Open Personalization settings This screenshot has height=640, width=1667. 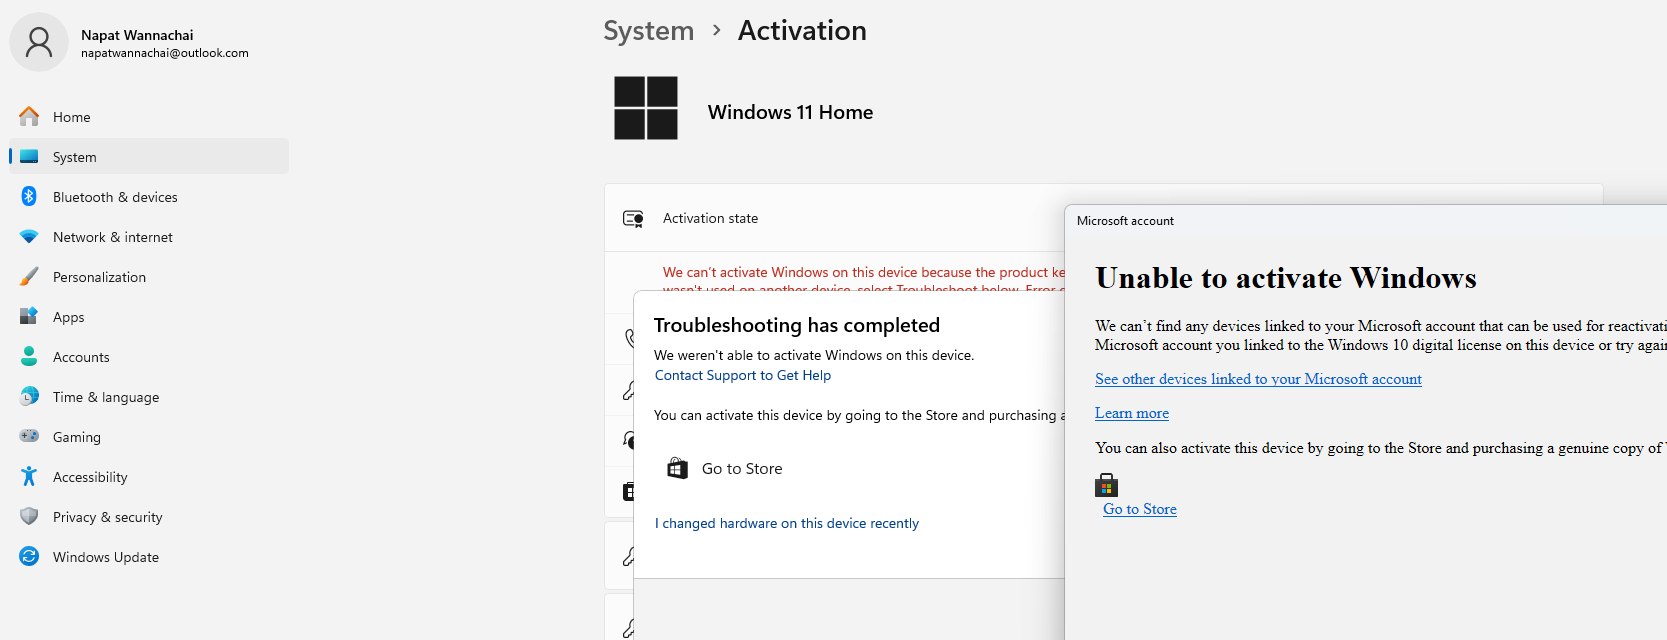tap(149, 277)
